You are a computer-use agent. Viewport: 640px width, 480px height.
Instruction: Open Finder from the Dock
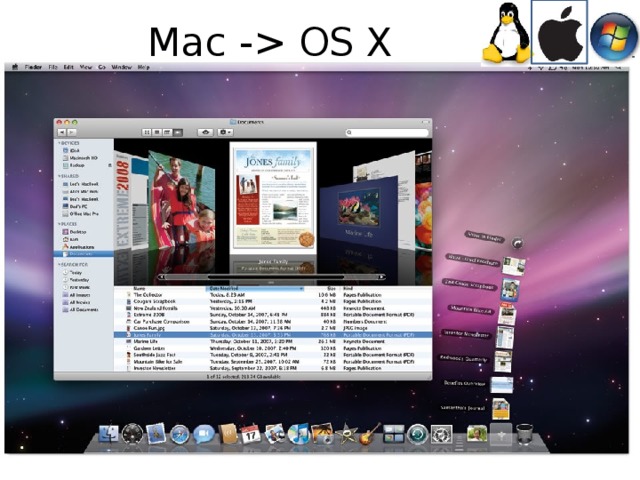point(109,434)
